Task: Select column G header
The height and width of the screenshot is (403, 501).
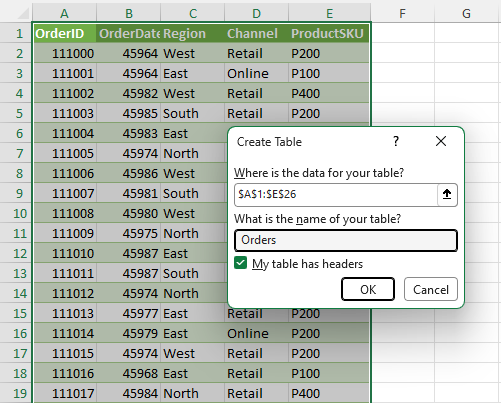Action: click(x=467, y=14)
